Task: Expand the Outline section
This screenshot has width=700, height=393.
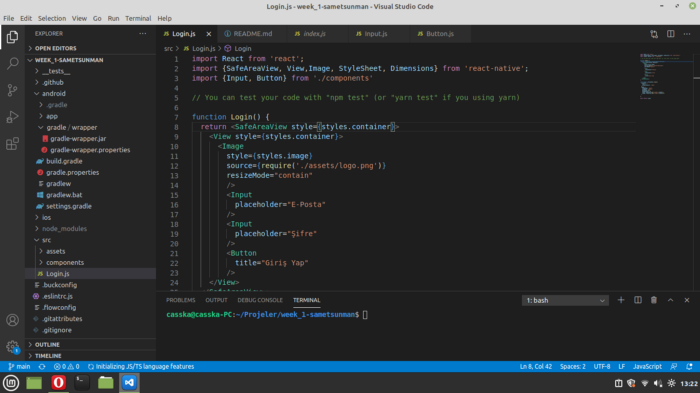Action: point(91,345)
